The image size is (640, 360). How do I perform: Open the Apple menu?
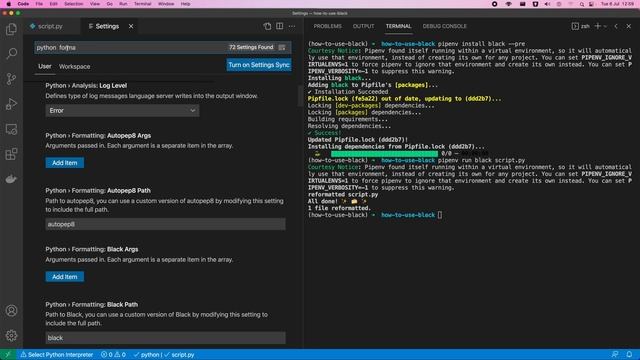pyautogui.click(x=8, y=4)
